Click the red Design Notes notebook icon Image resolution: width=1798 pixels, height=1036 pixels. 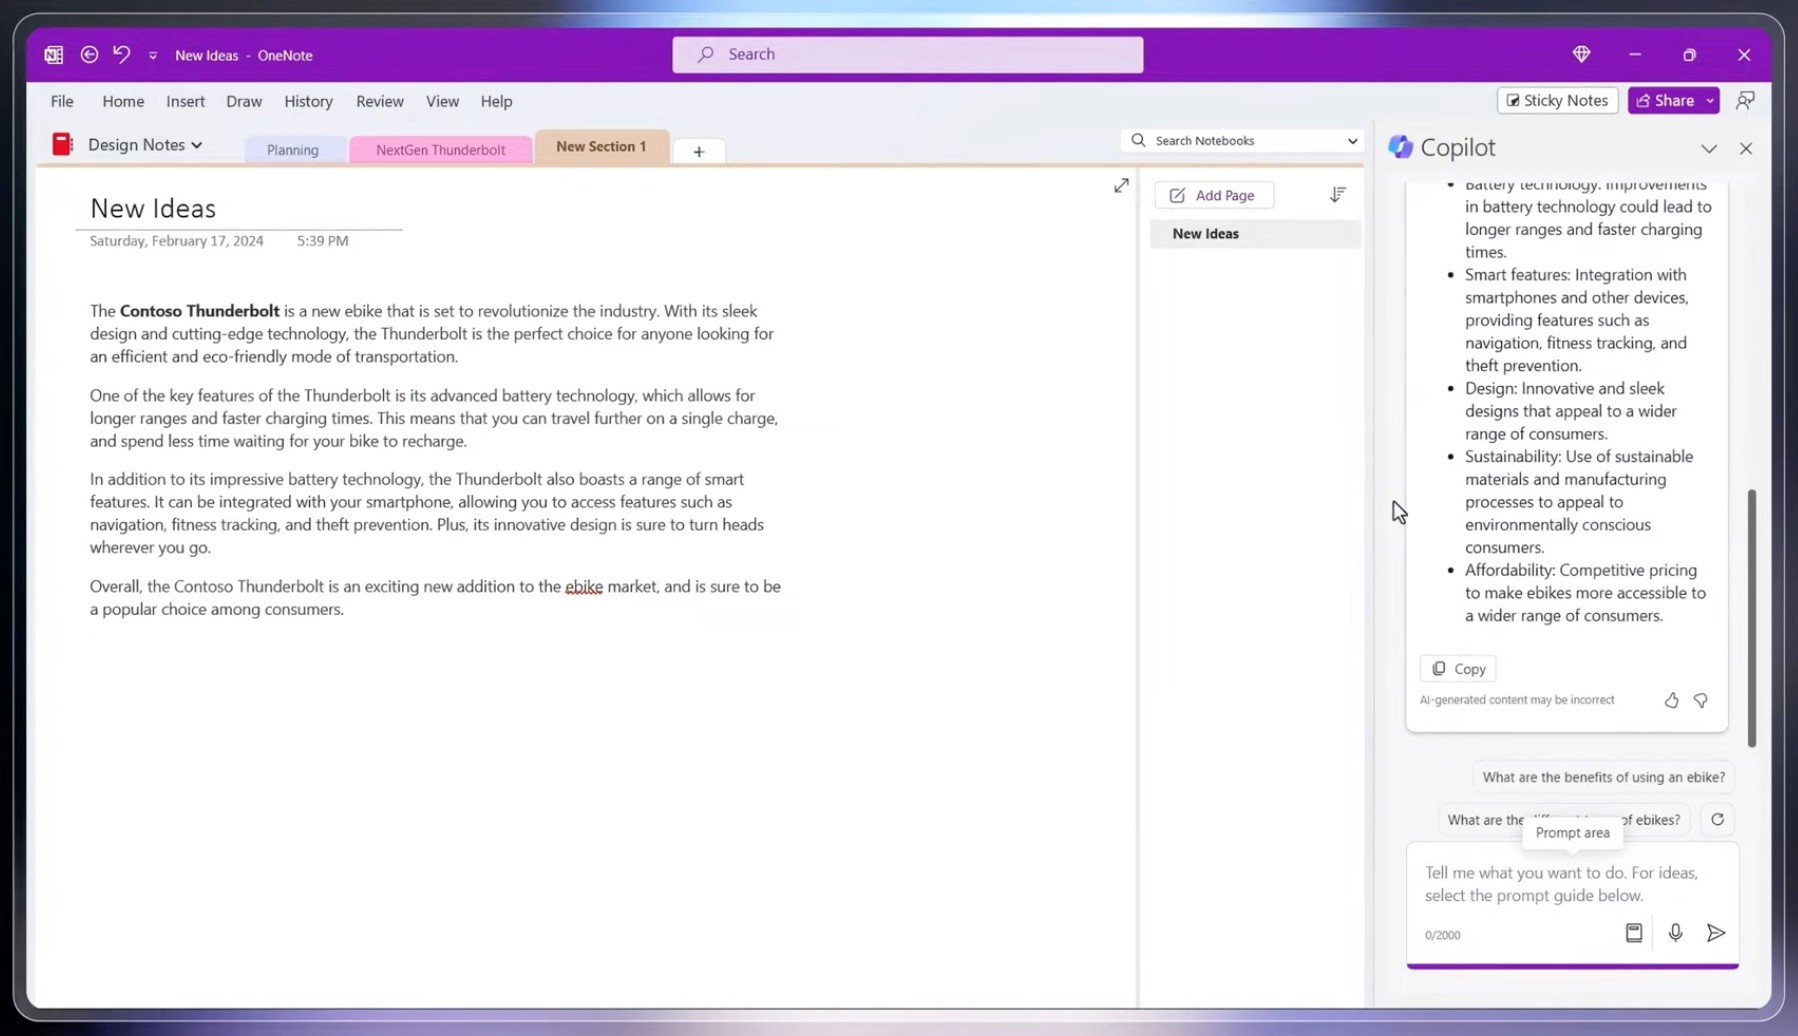(x=63, y=144)
